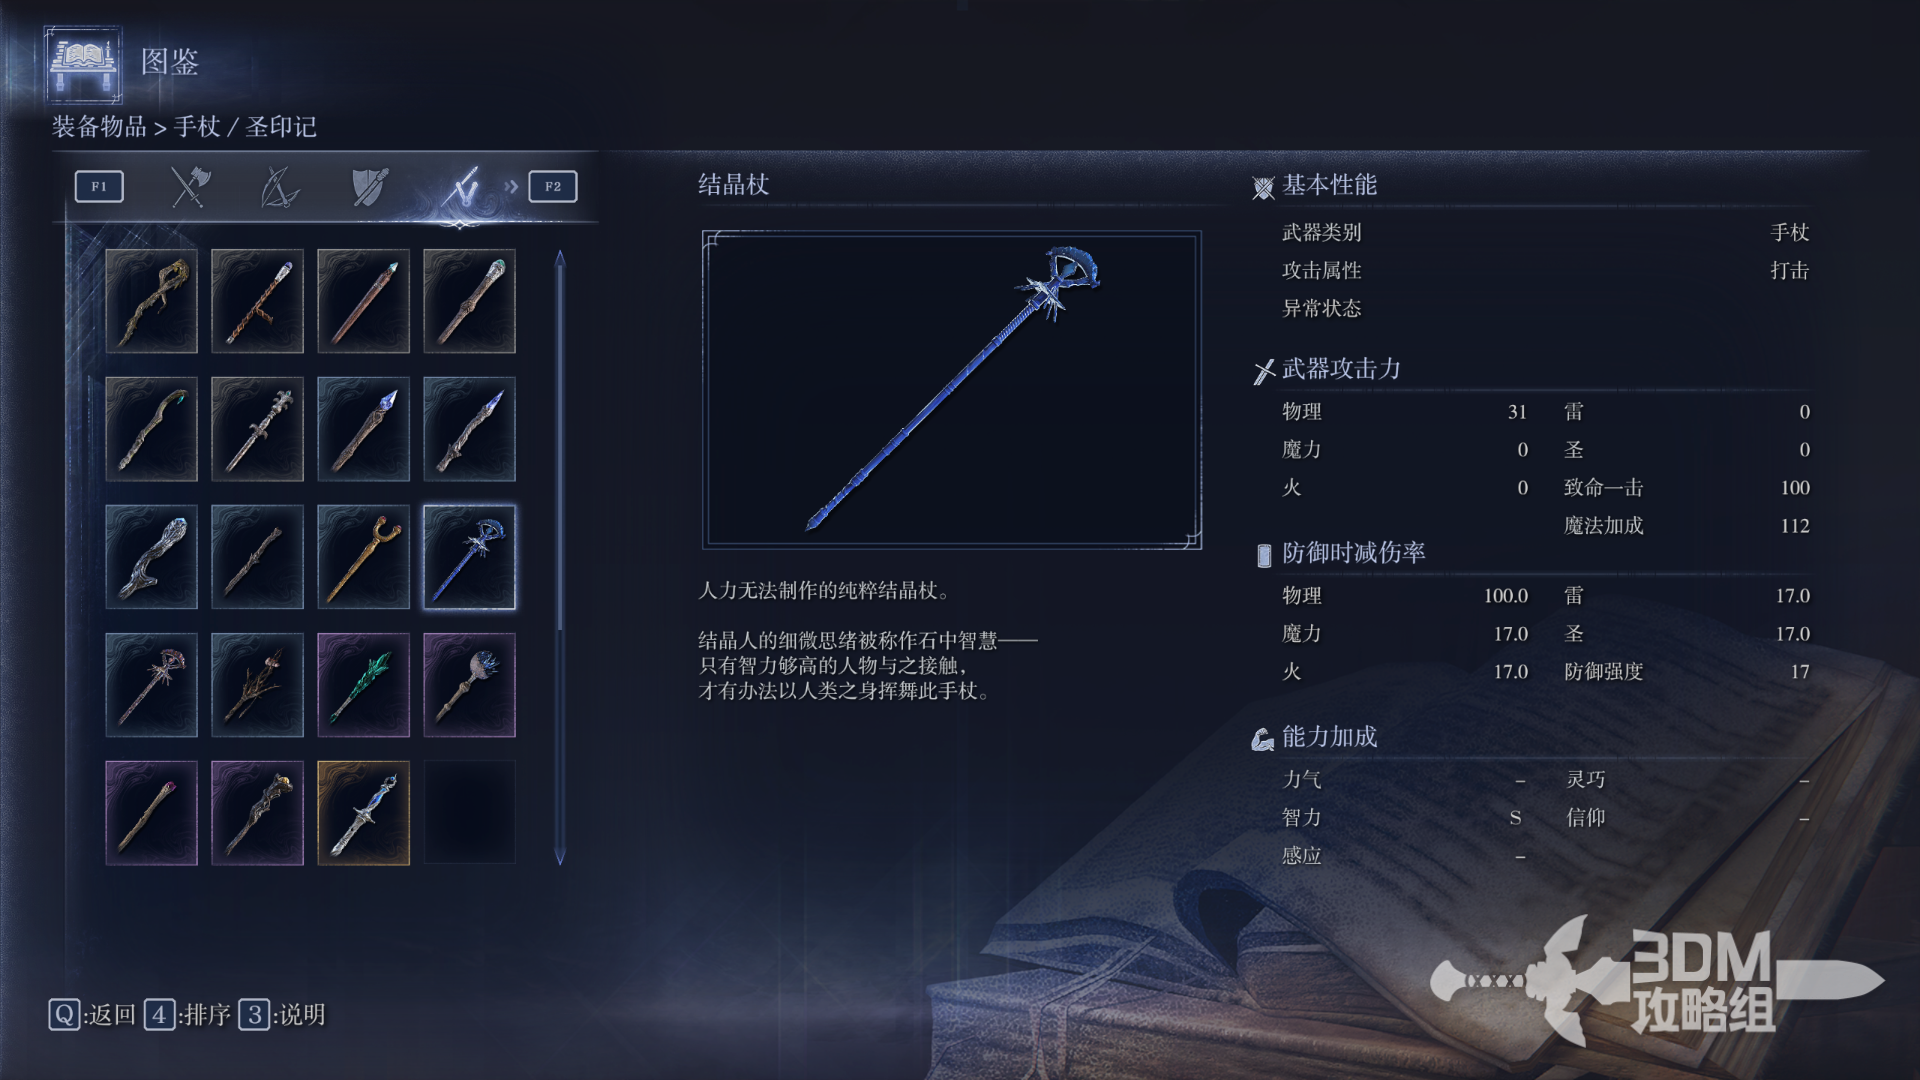This screenshot has height=1080, width=1920.
Task: Open the 图鉴 encyclopedia book icon
Action: click(x=83, y=64)
